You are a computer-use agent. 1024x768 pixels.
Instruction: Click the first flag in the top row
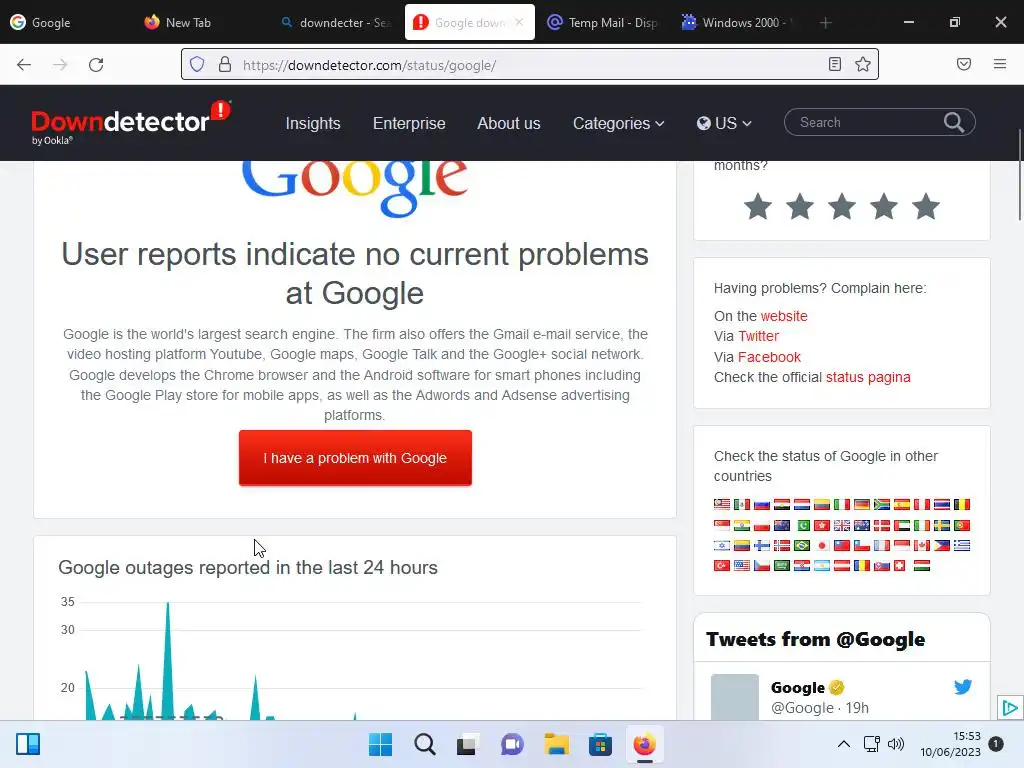tap(722, 504)
